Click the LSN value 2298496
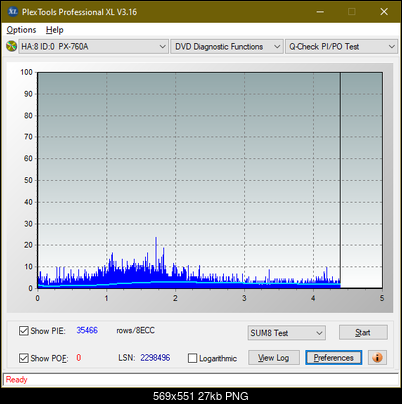Image resolution: width=402 pixels, height=404 pixels. (x=155, y=358)
